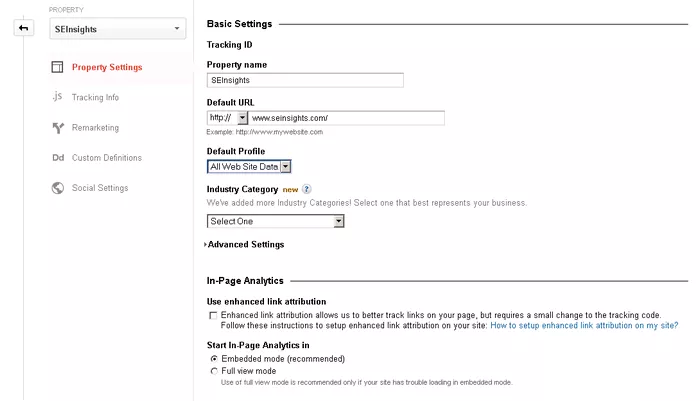The height and width of the screenshot is (401, 700).
Task: Click the Property Settings sidebar icon
Action: tap(57, 67)
